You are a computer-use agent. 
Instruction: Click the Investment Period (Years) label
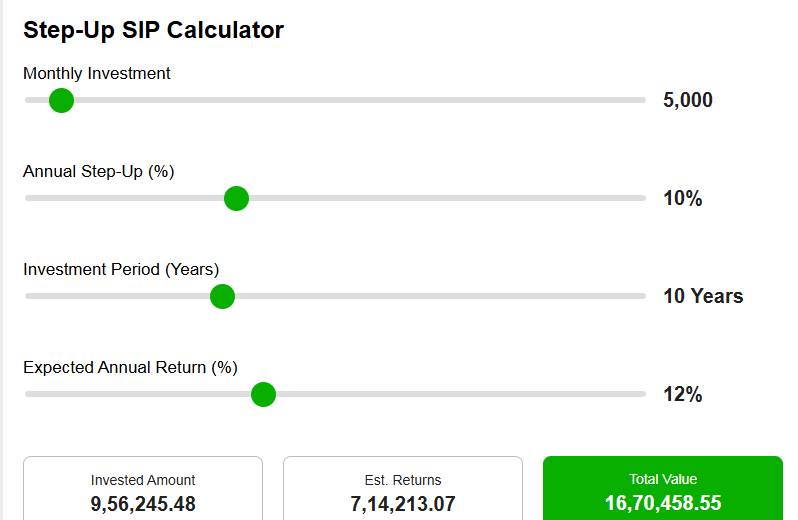(121, 269)
